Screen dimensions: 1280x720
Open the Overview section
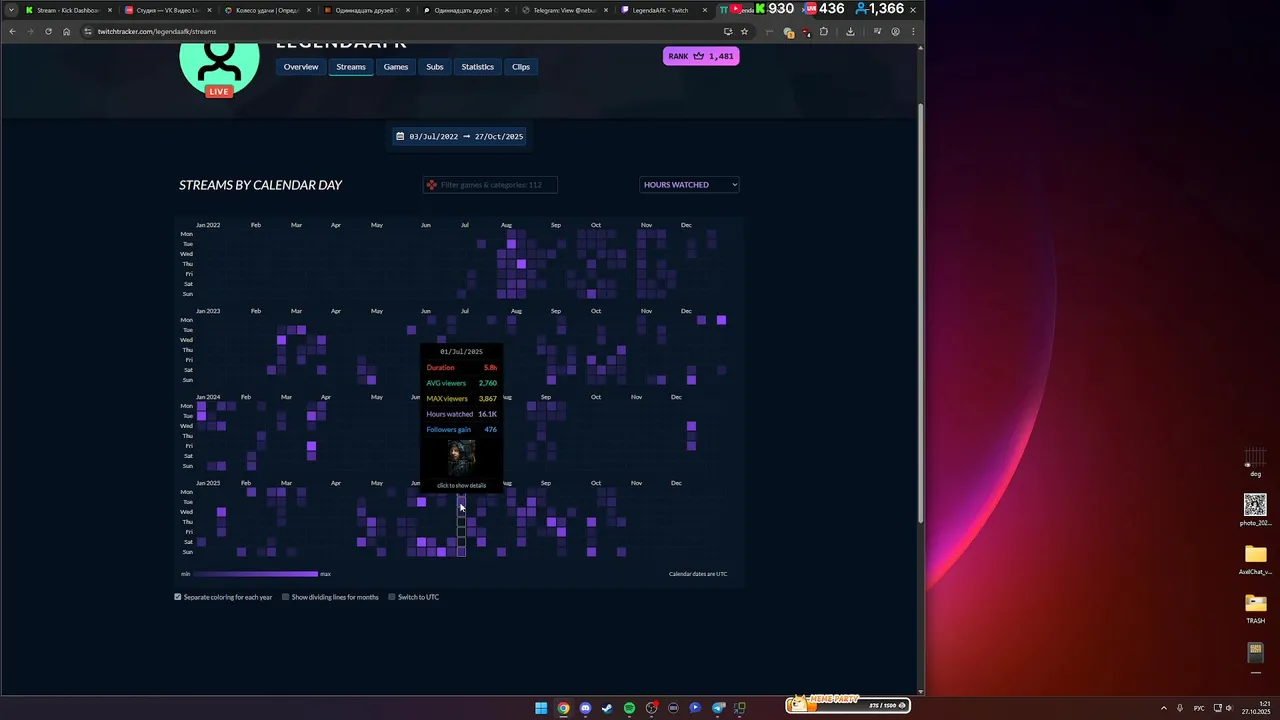[x=301, y=67]
